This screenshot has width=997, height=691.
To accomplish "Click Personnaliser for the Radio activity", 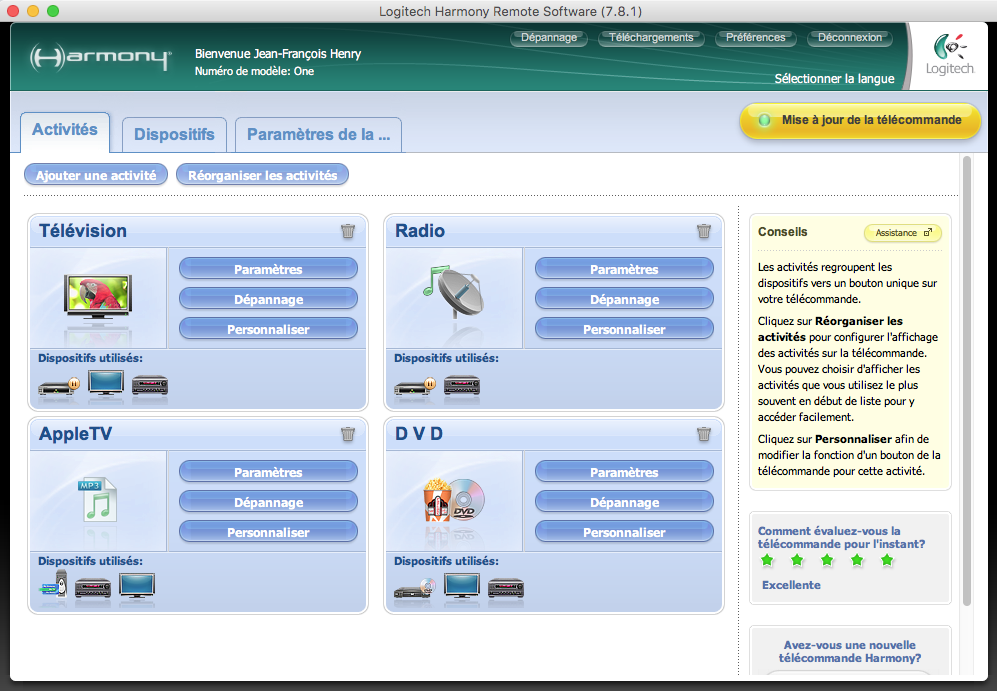I will (624, 329).
